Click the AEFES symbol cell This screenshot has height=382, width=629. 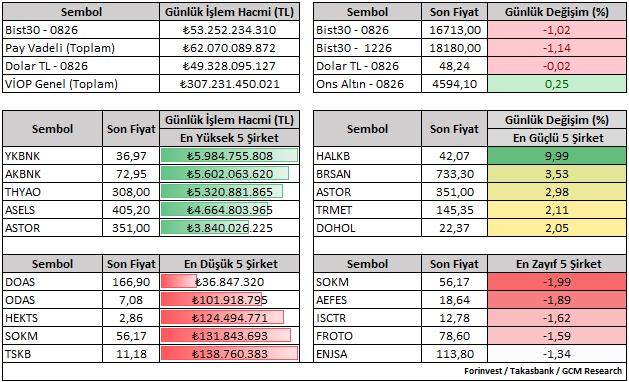367,300
